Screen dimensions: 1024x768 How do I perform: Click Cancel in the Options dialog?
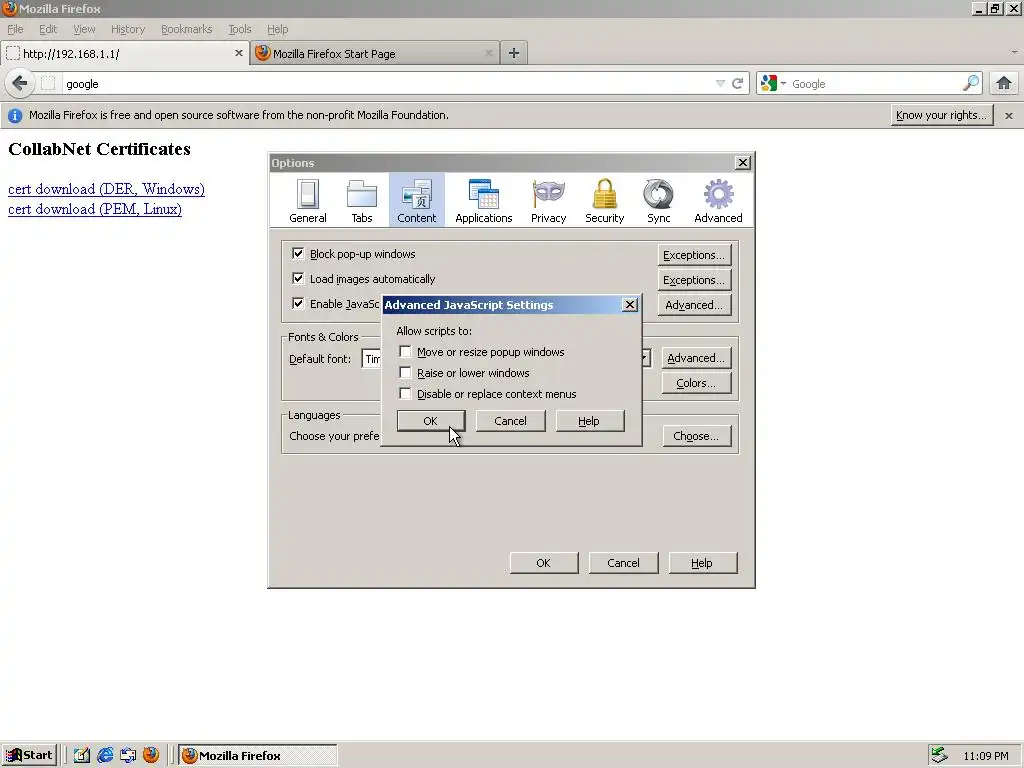[624, 563]
